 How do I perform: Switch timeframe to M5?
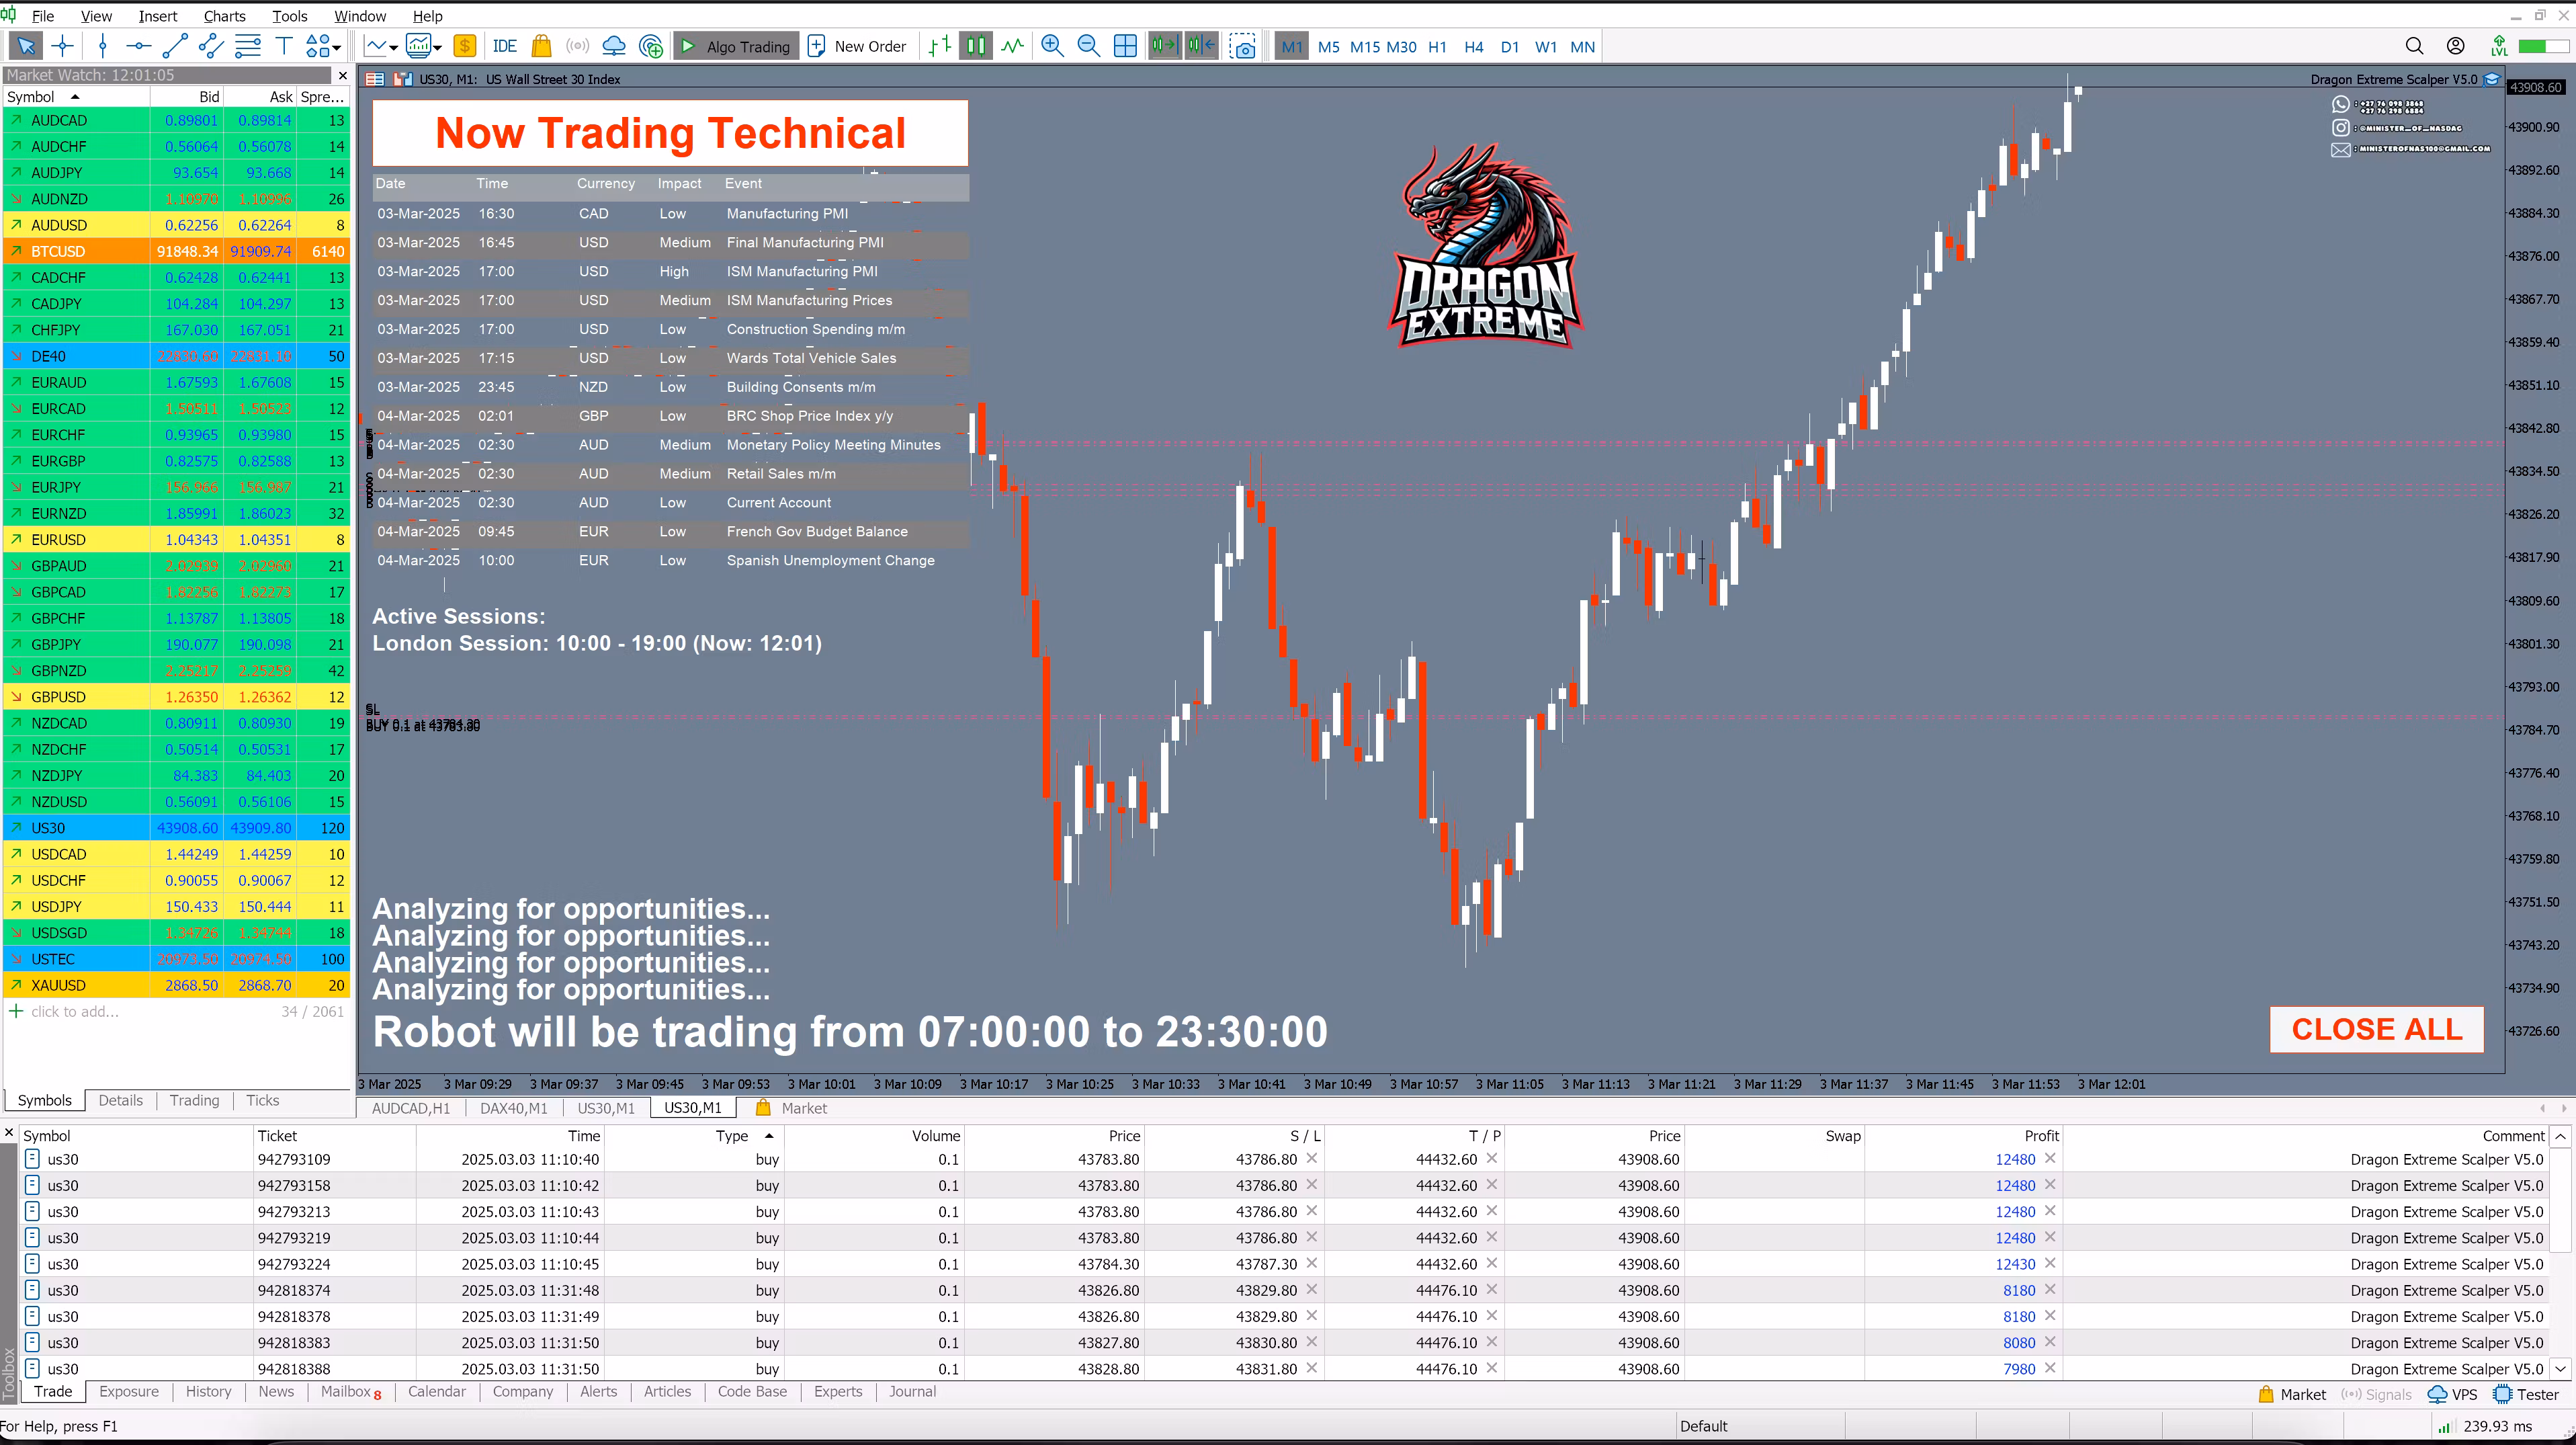(x=1328, y=47)
